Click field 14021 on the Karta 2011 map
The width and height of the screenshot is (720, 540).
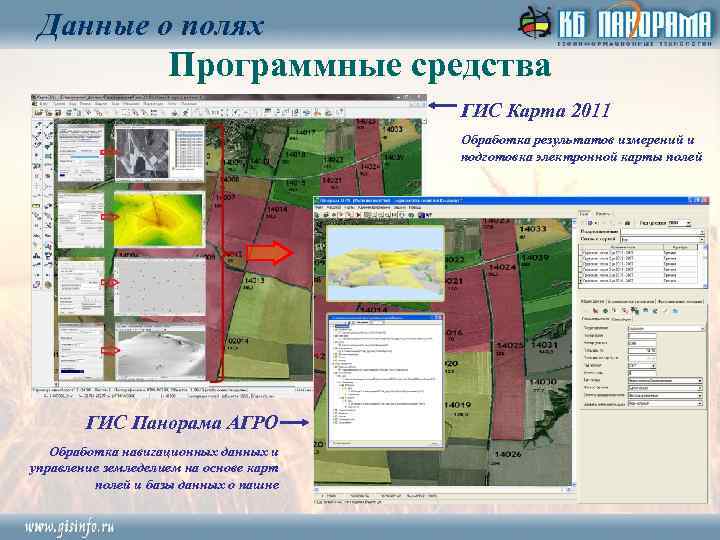[x=332, y=180]
